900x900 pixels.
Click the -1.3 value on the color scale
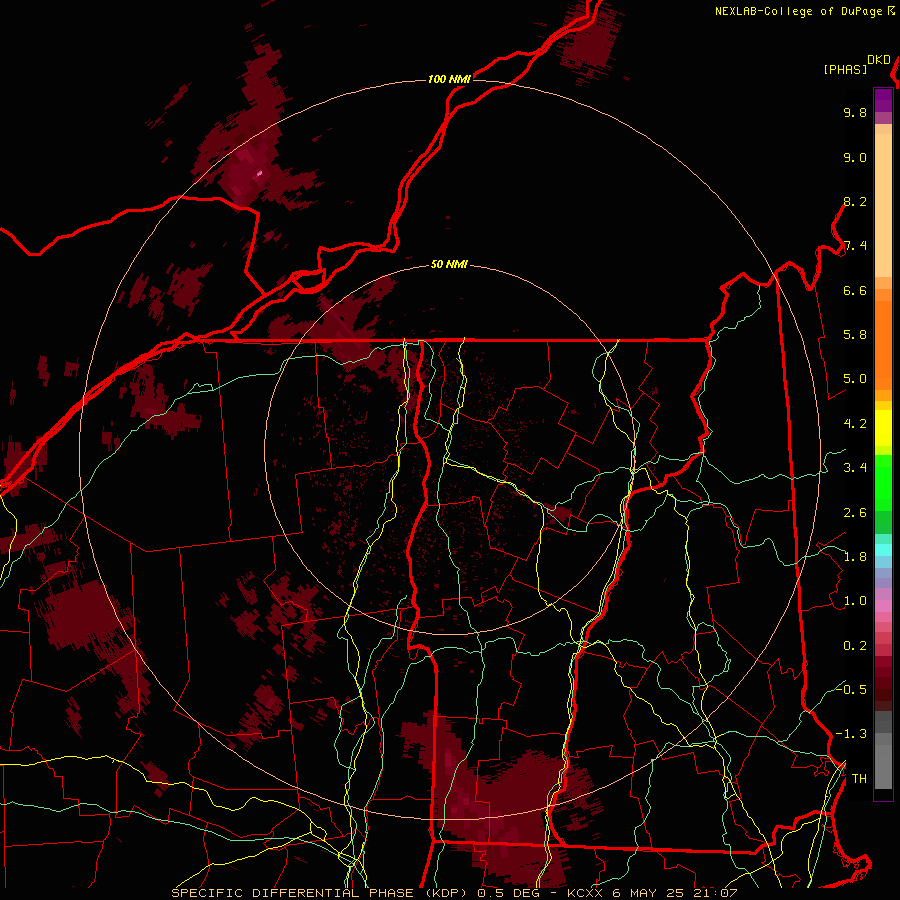click(x=852, y=734)
